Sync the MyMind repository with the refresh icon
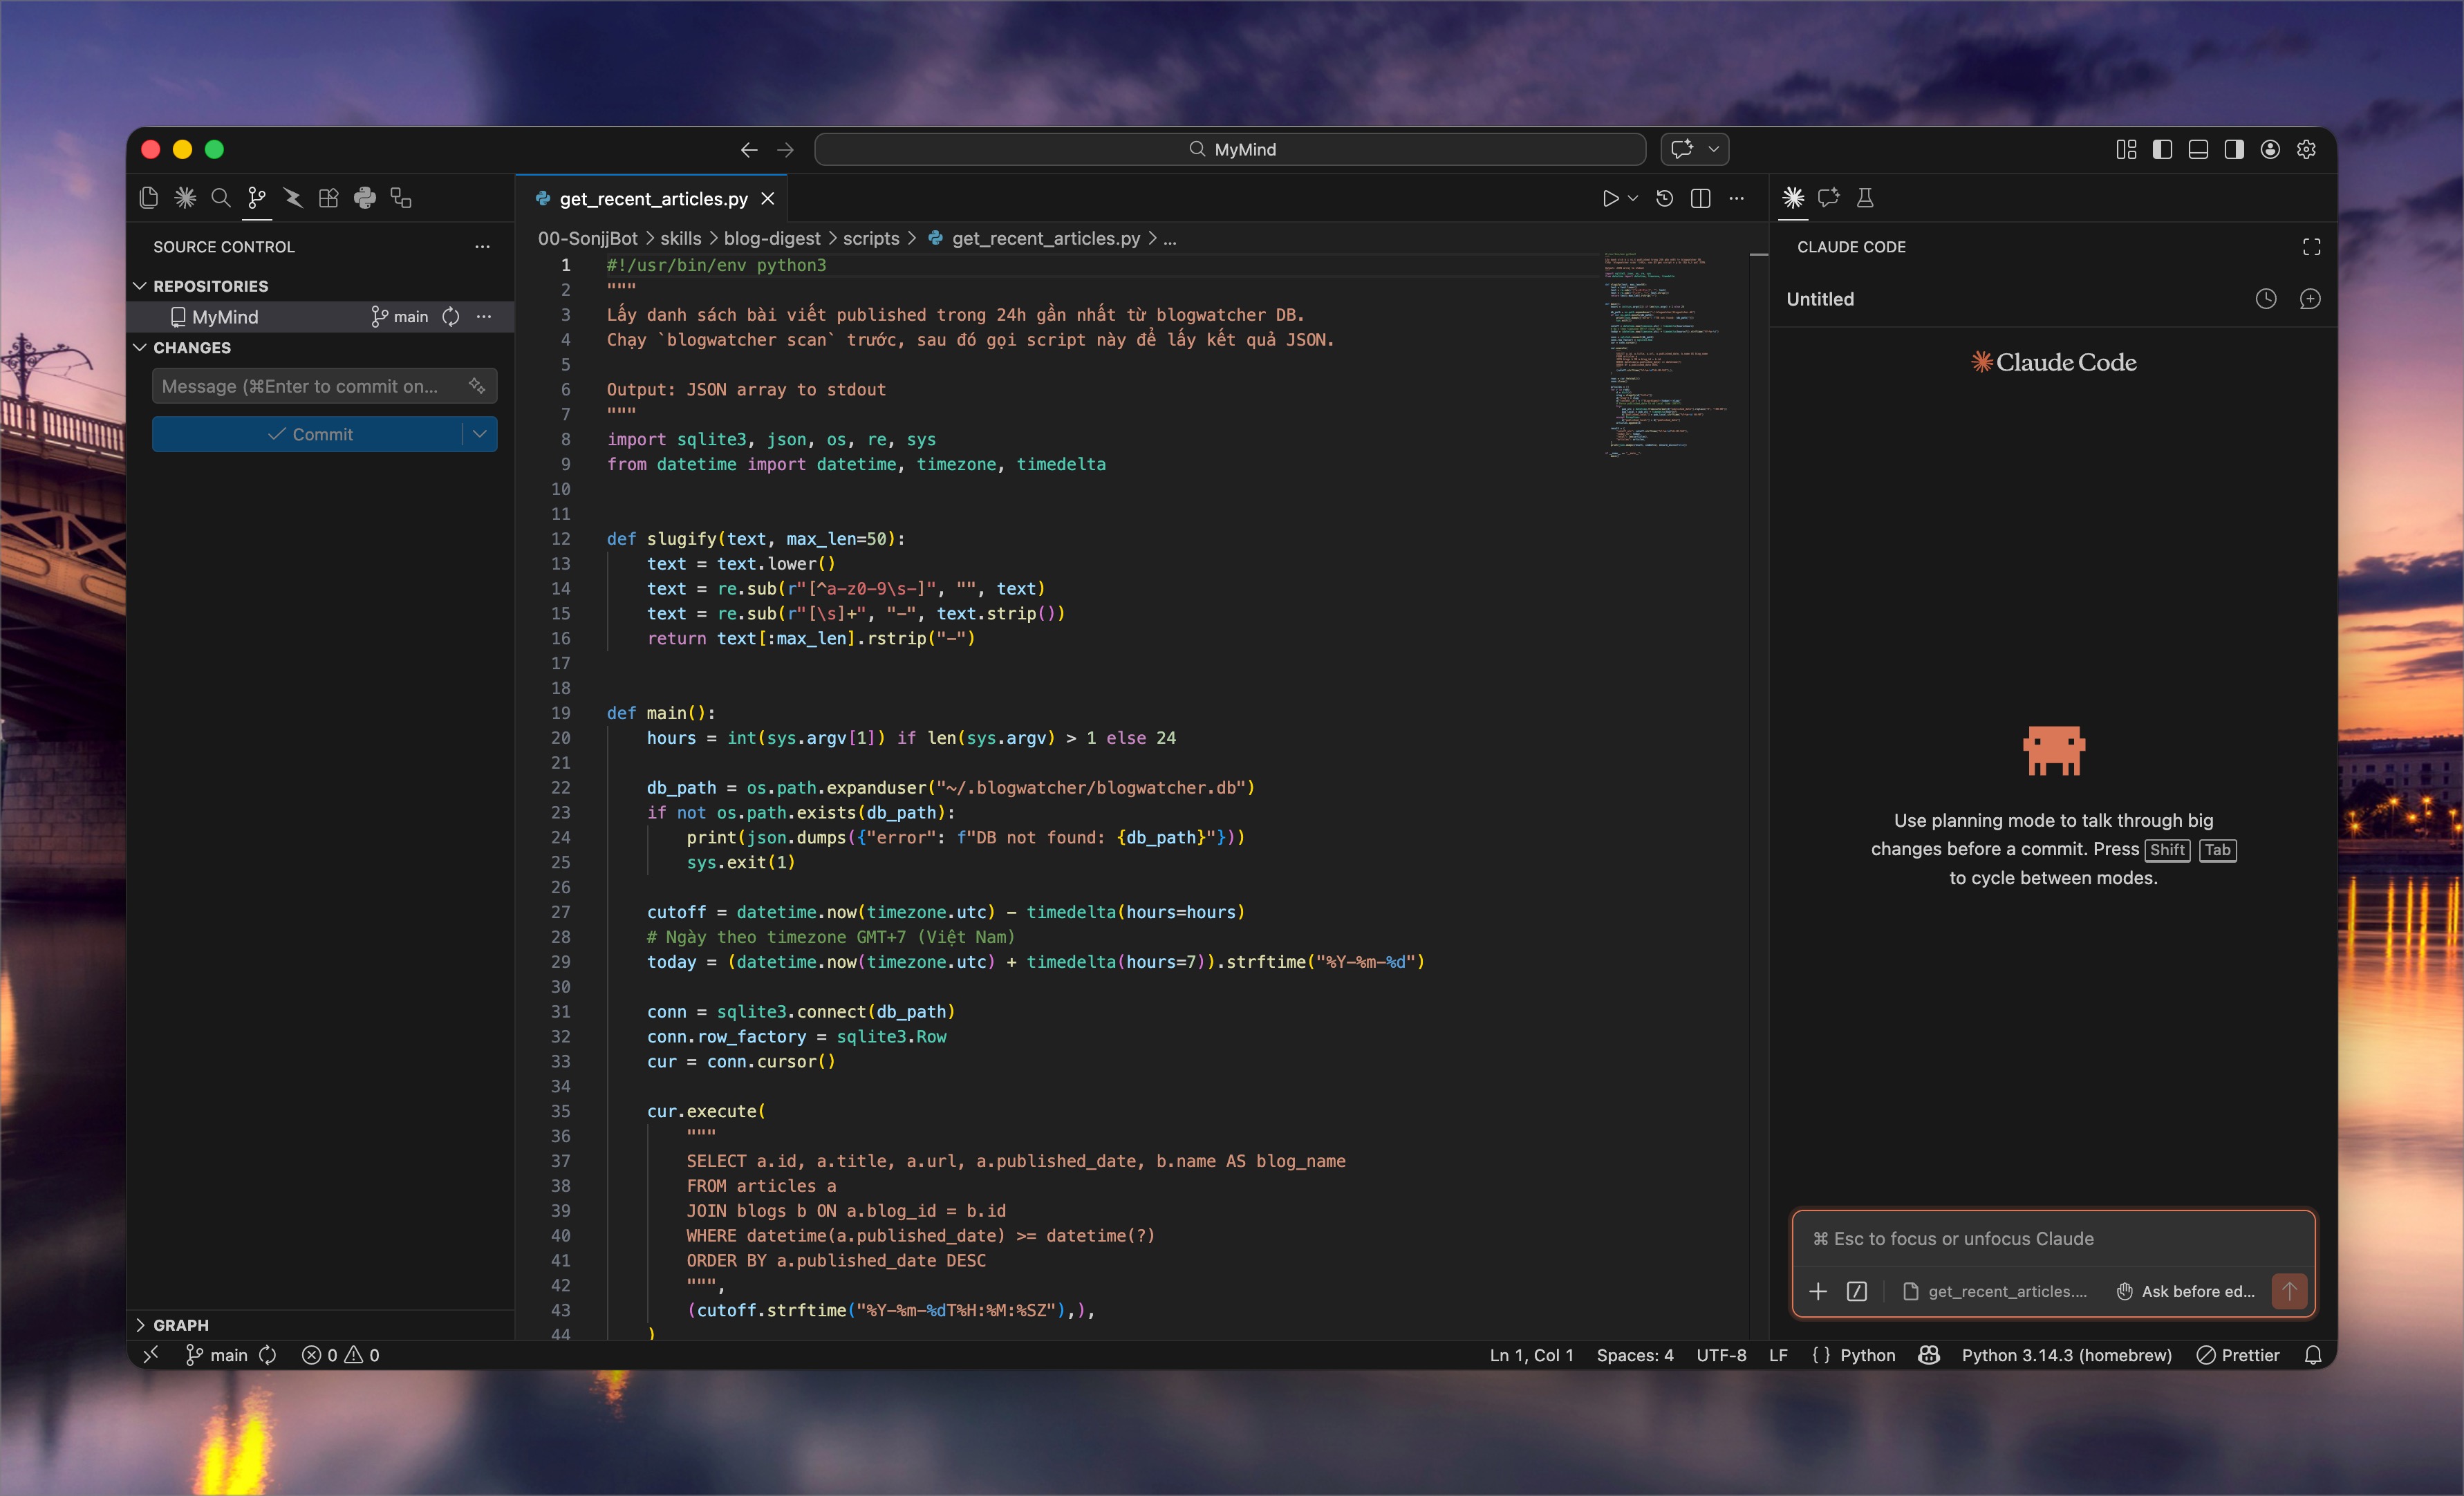Viewport: 2464px width, 1496px height. (450, 316)
